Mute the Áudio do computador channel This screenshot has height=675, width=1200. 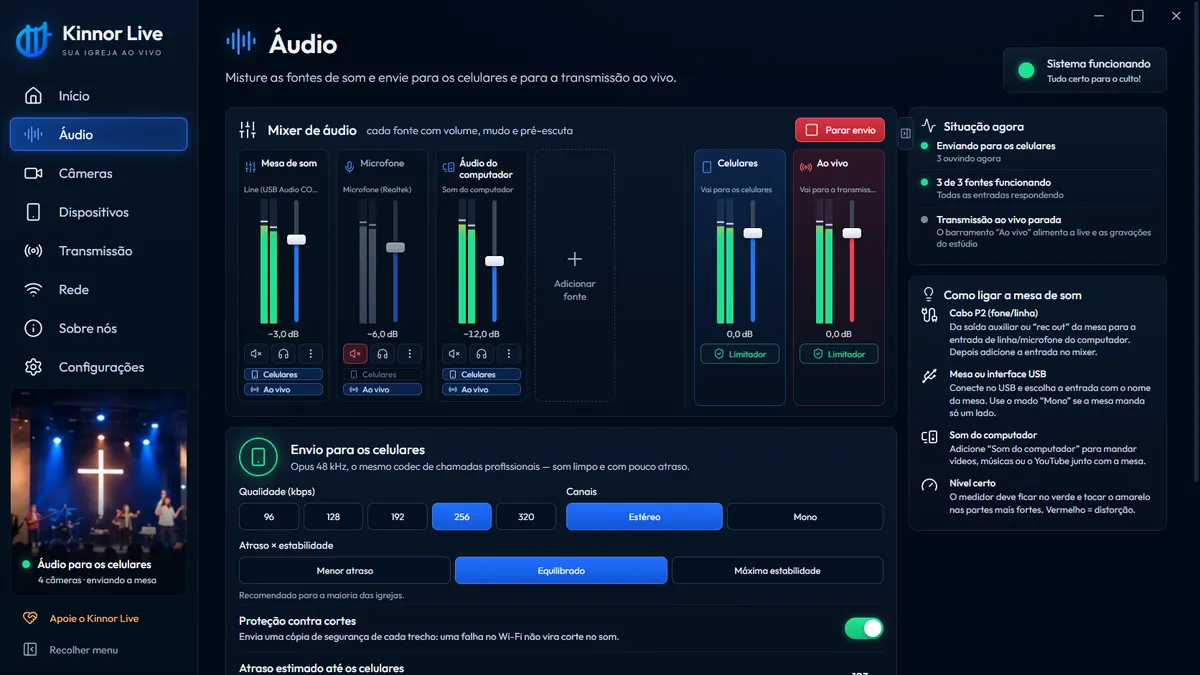(454, 353)
